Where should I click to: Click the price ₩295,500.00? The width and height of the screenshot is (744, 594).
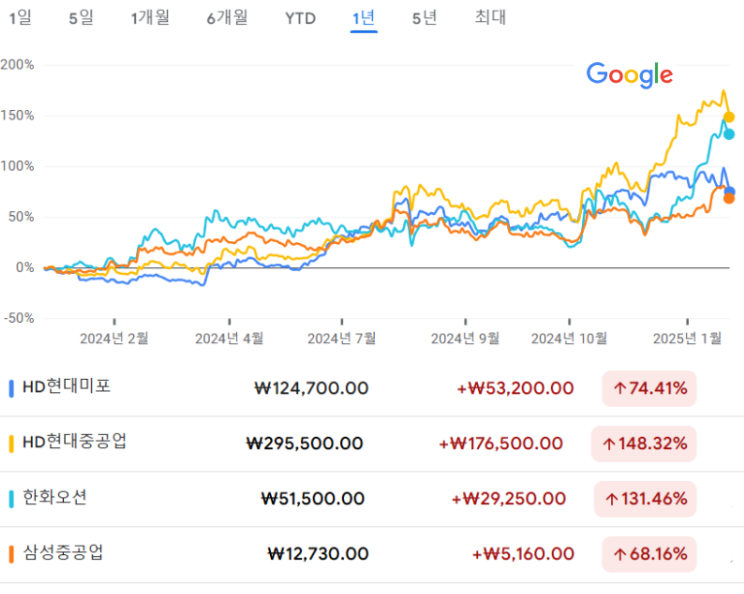(x=305, y=444)
